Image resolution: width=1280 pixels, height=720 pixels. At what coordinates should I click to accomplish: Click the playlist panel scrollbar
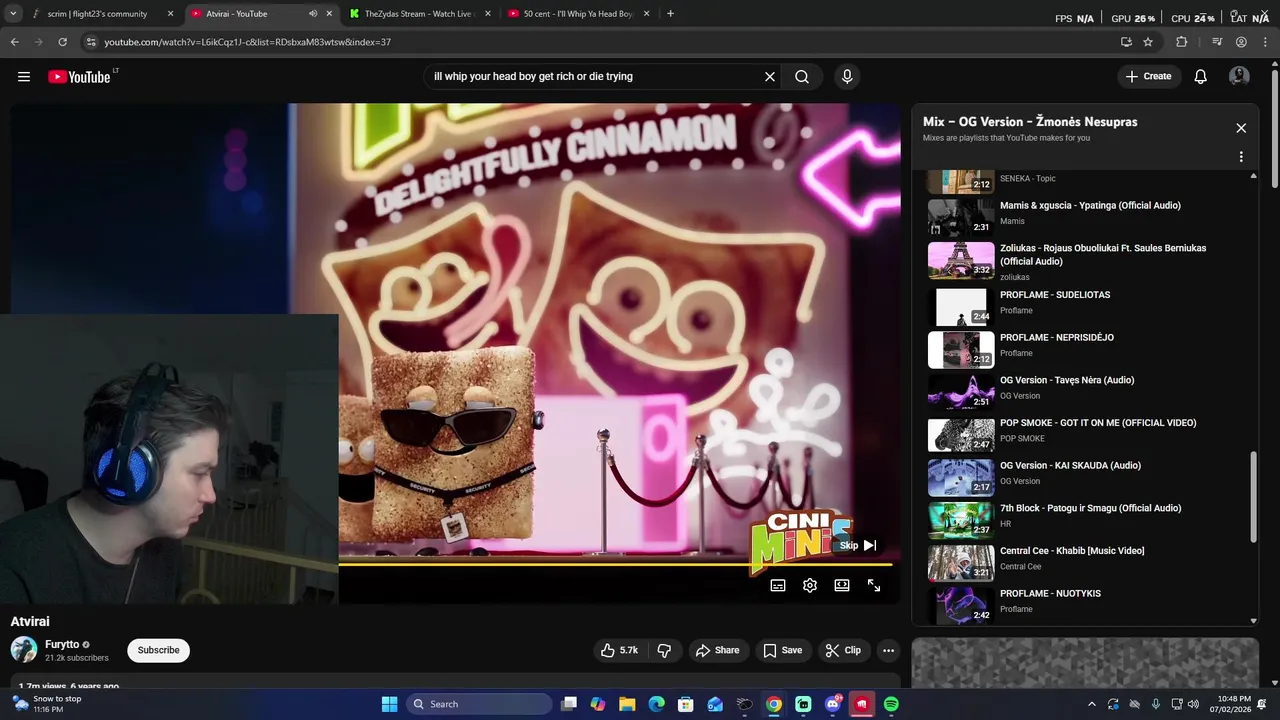[1253, 497]
